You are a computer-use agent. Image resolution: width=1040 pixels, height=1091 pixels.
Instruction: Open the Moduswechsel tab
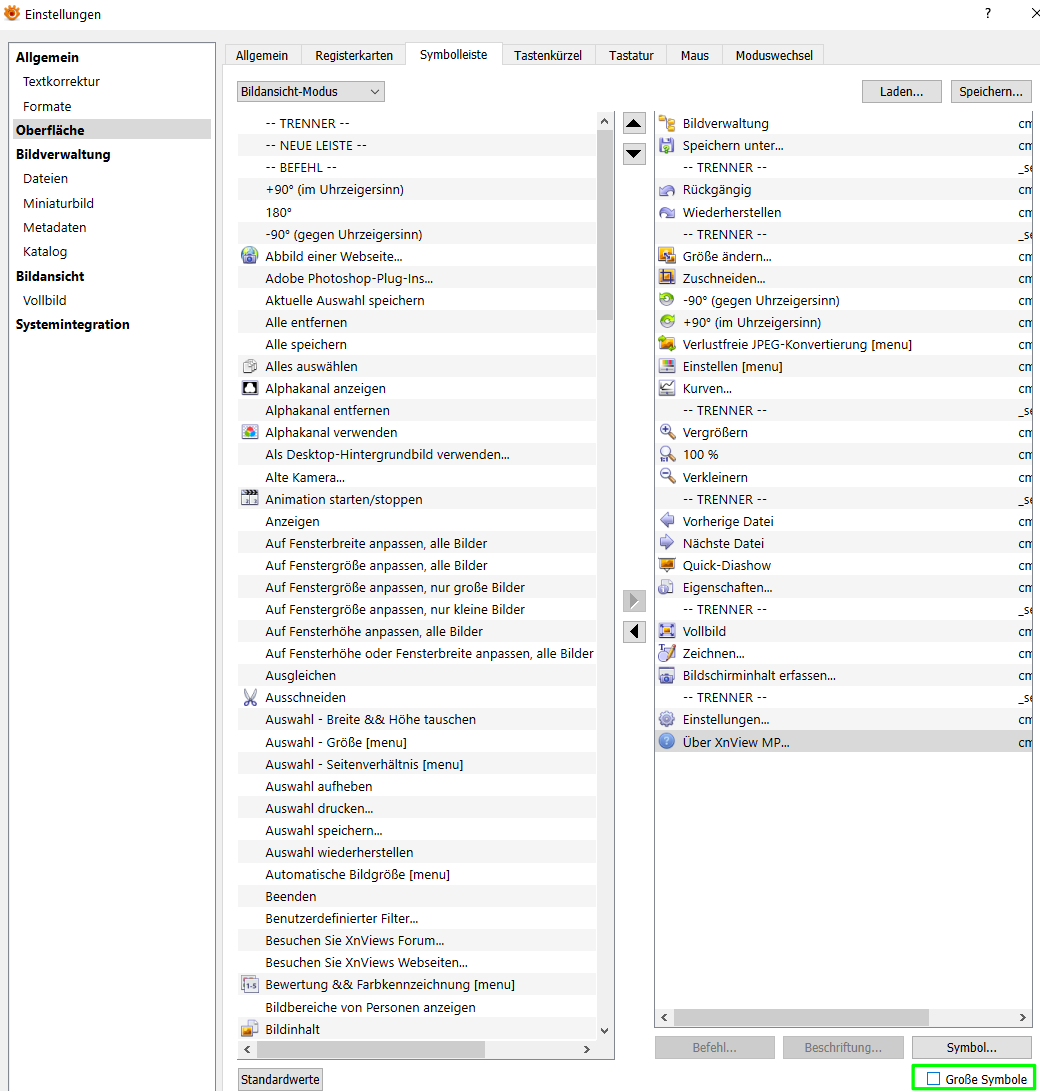(x=774, y=56)
